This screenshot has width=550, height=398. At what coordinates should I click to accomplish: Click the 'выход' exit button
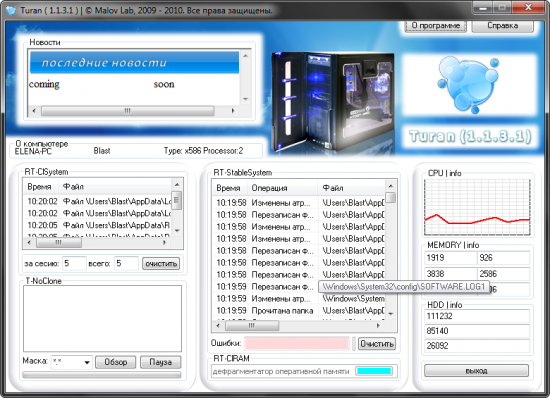pyautogui.click(x=476, y=371)
